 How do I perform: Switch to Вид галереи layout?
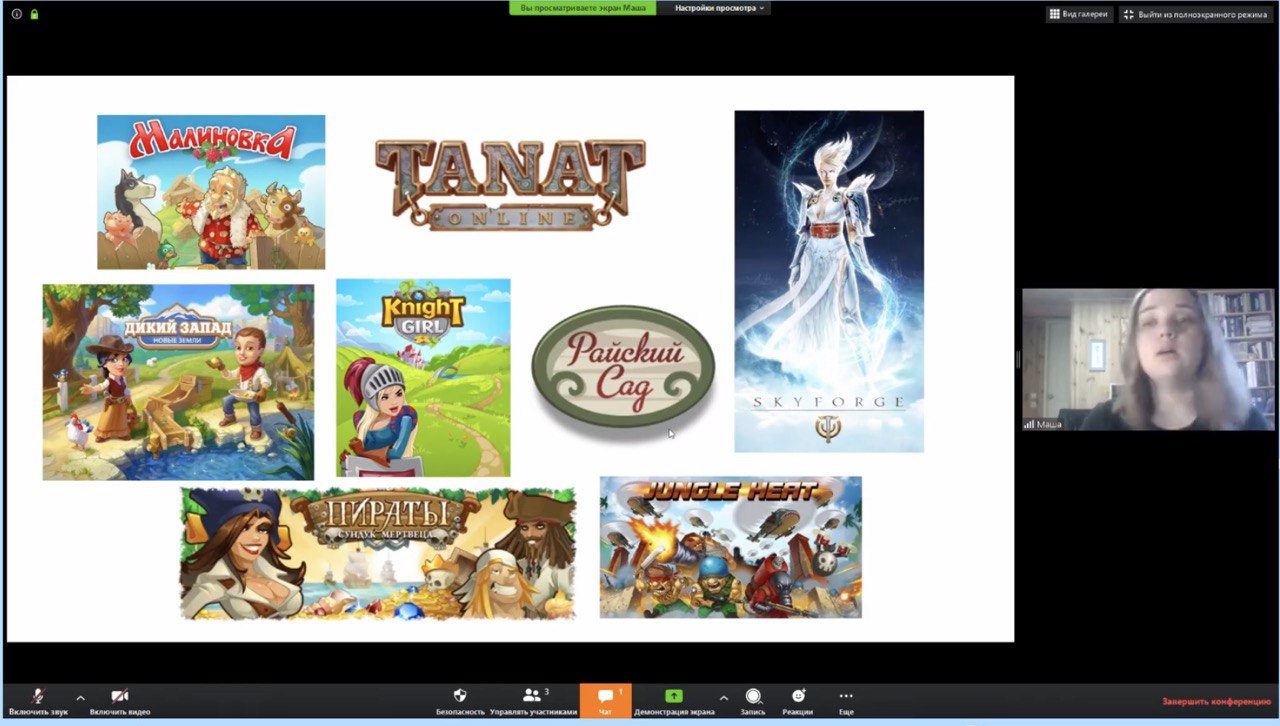1079,14
